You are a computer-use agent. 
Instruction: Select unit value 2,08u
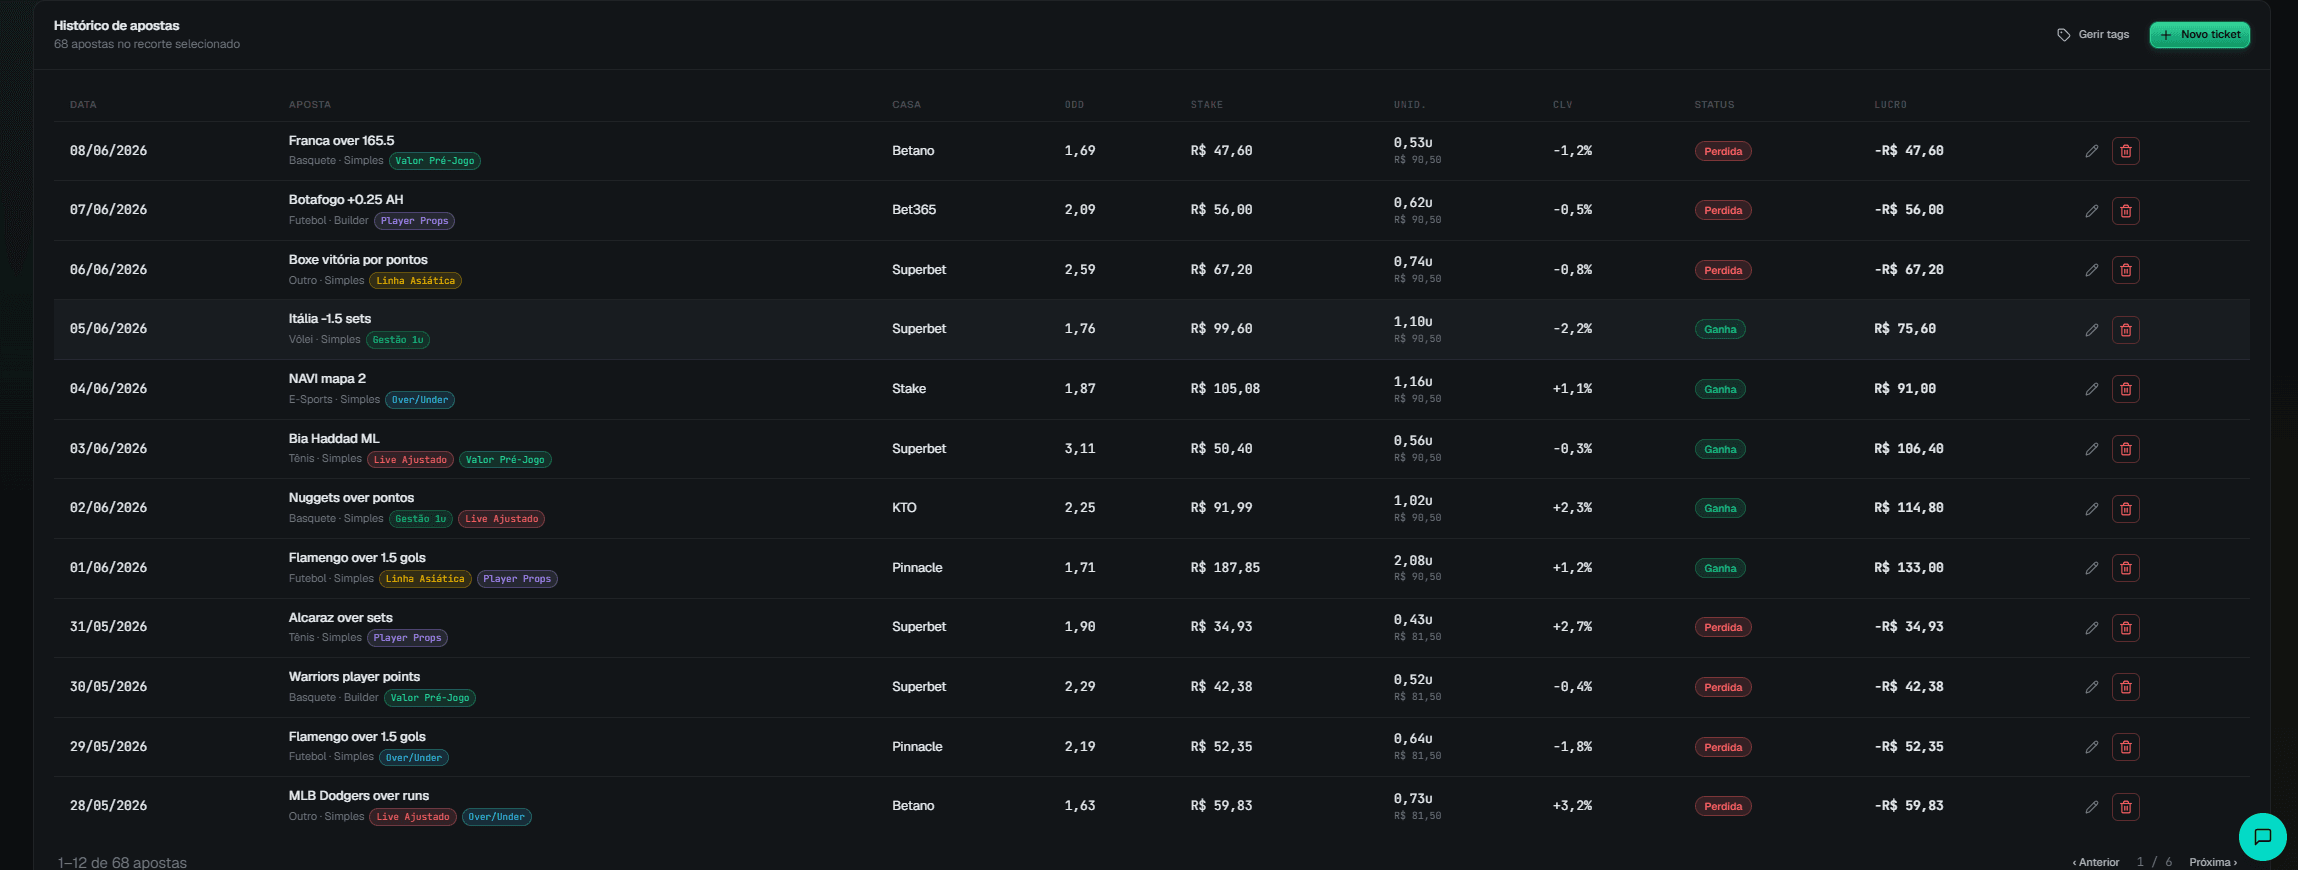tap(1413, 561)
